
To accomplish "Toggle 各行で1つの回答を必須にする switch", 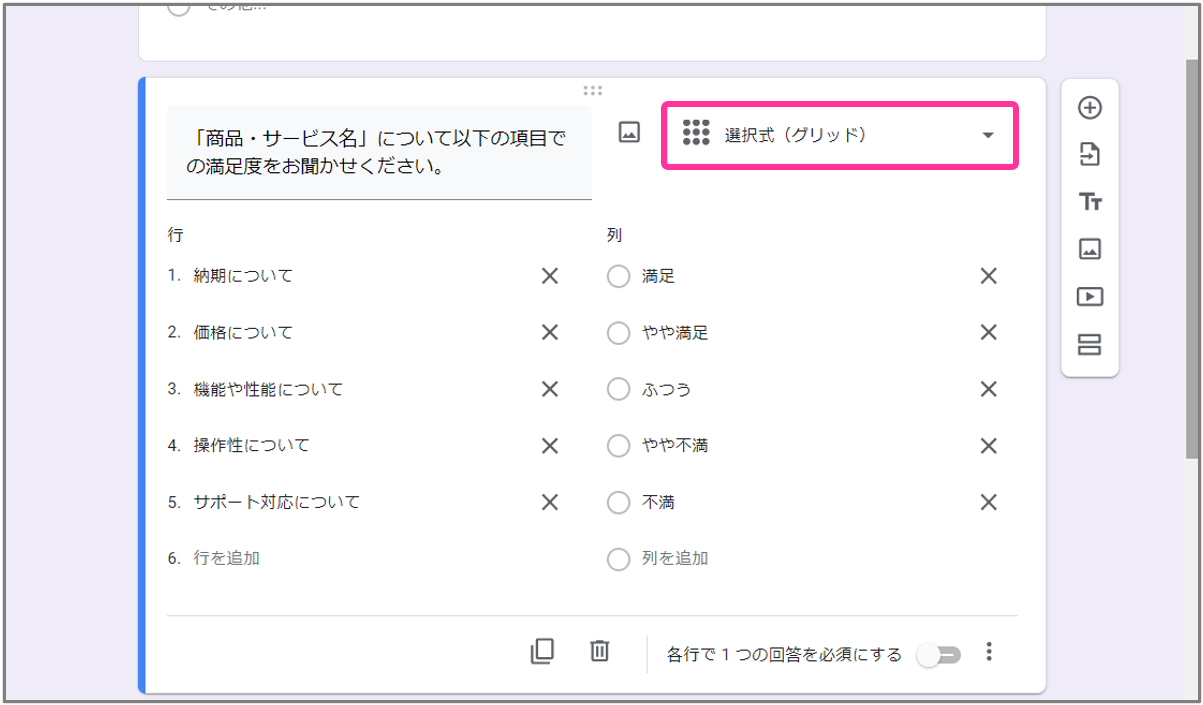I will (x=939, y=655).
